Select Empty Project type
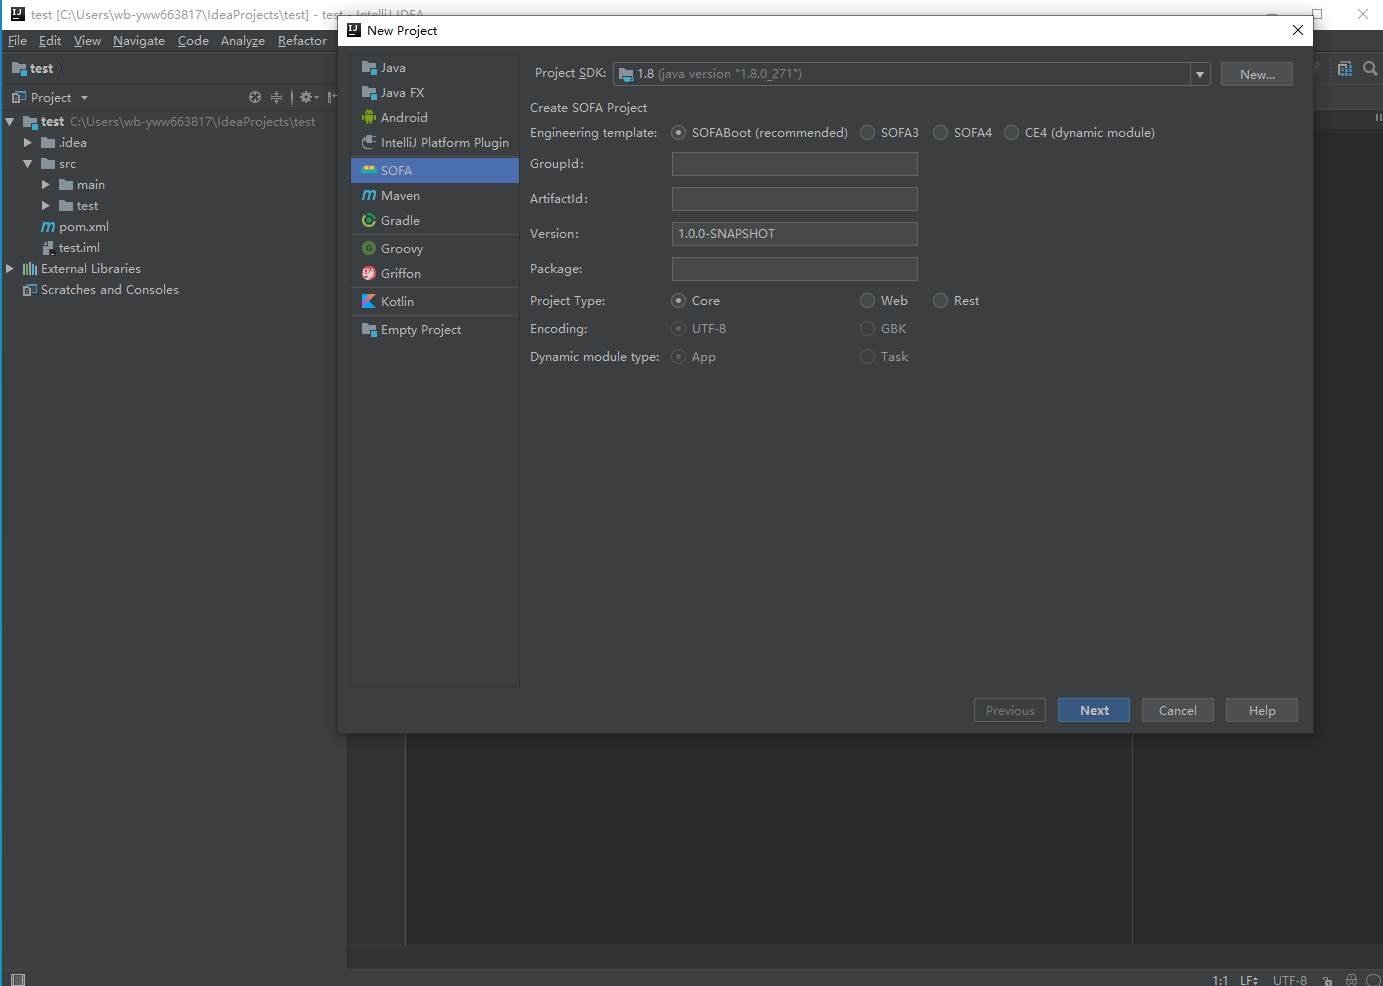The height and width of the screenshot is (986, 1383). tap(435, 330)
